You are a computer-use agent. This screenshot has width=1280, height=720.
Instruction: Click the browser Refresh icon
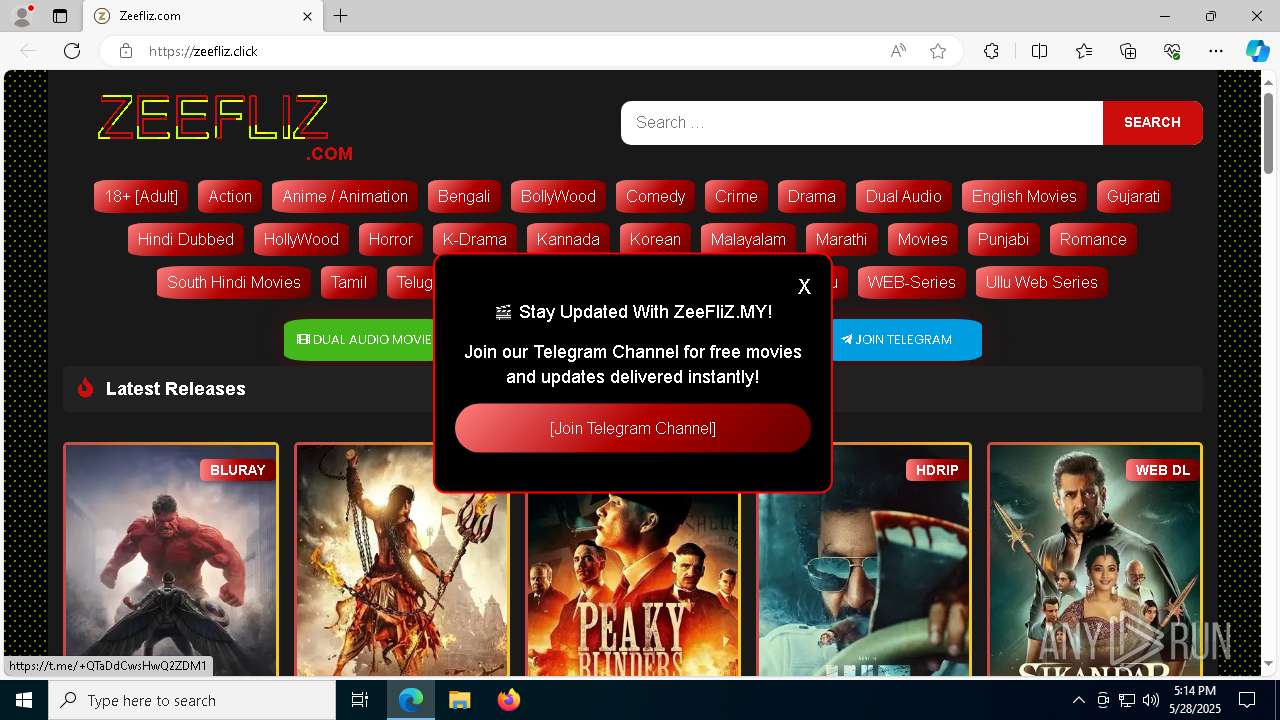(x=72, y=51)
